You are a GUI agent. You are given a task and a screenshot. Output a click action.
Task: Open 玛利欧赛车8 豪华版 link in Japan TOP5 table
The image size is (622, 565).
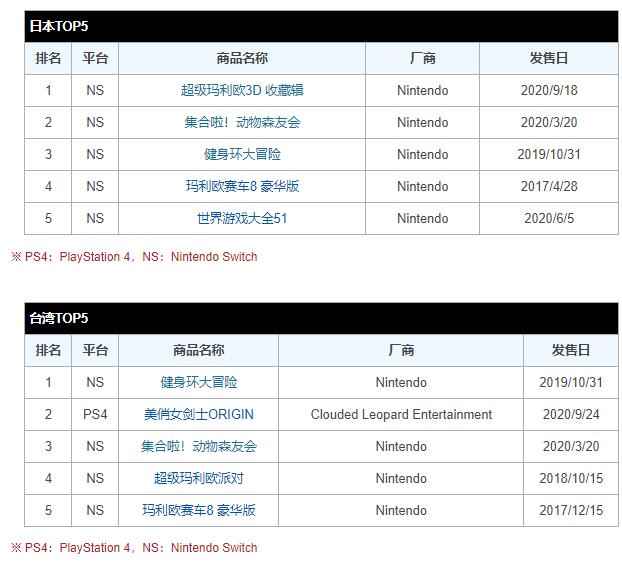[242, 186]
